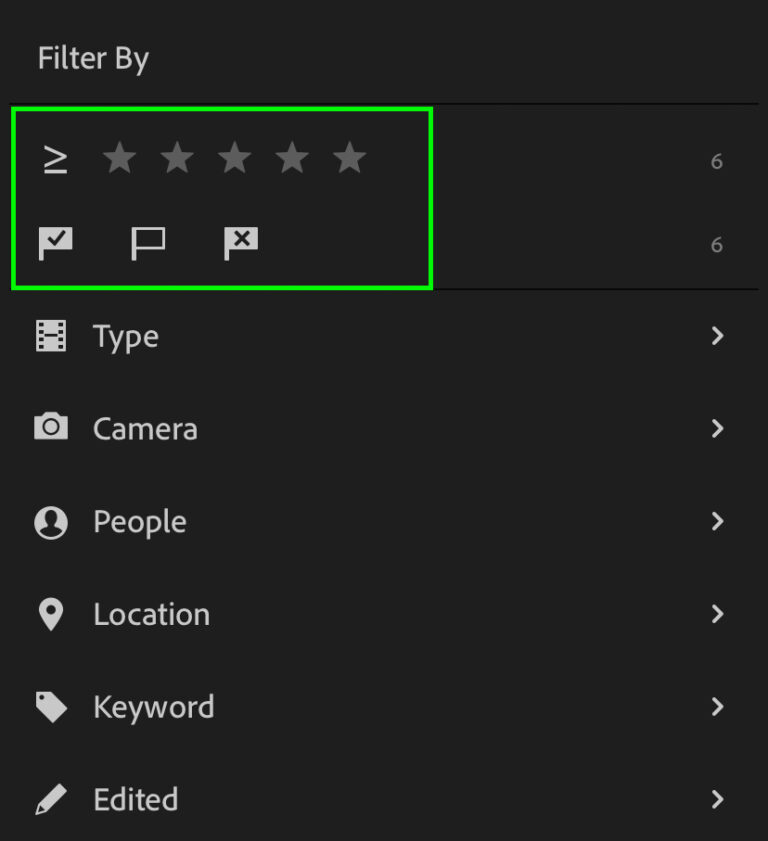Expand the Type filter row
768x841 pixels.
[717, 336]
